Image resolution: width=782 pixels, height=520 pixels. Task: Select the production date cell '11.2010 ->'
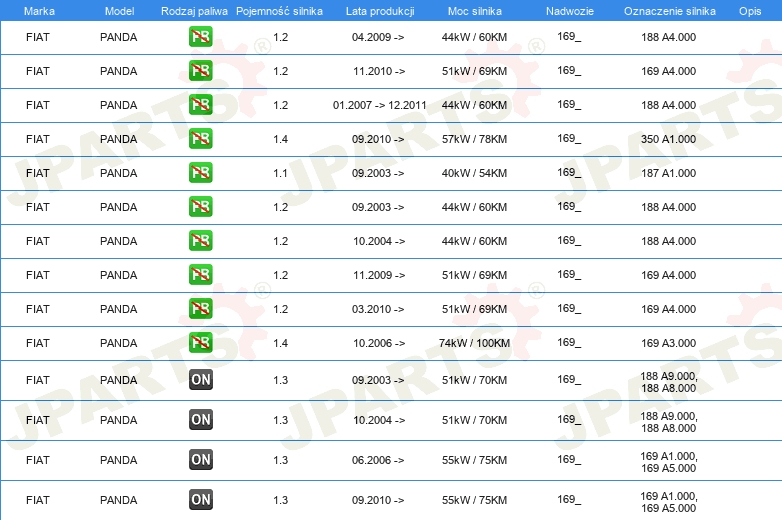[x=379, y=71]
